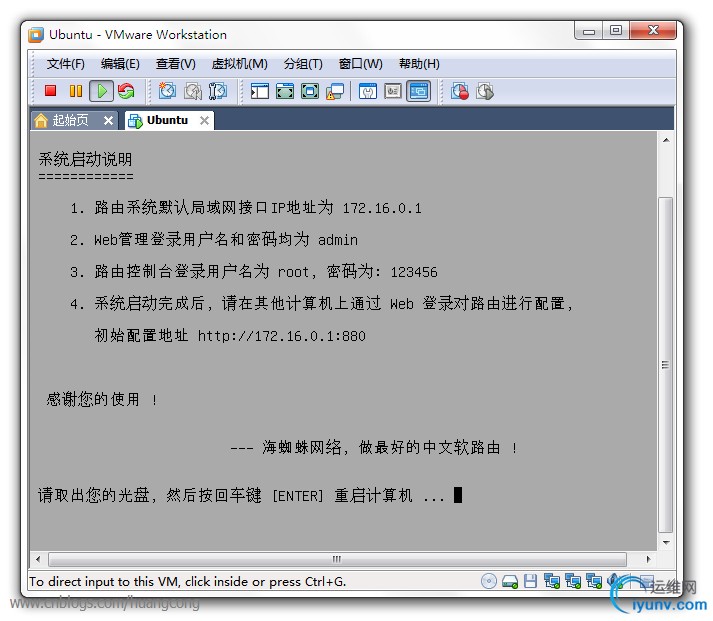This screenshot has height=621, width=713.
Task: Click the 海蜘蛛网络 slogan line
Action: click(374, 447)
